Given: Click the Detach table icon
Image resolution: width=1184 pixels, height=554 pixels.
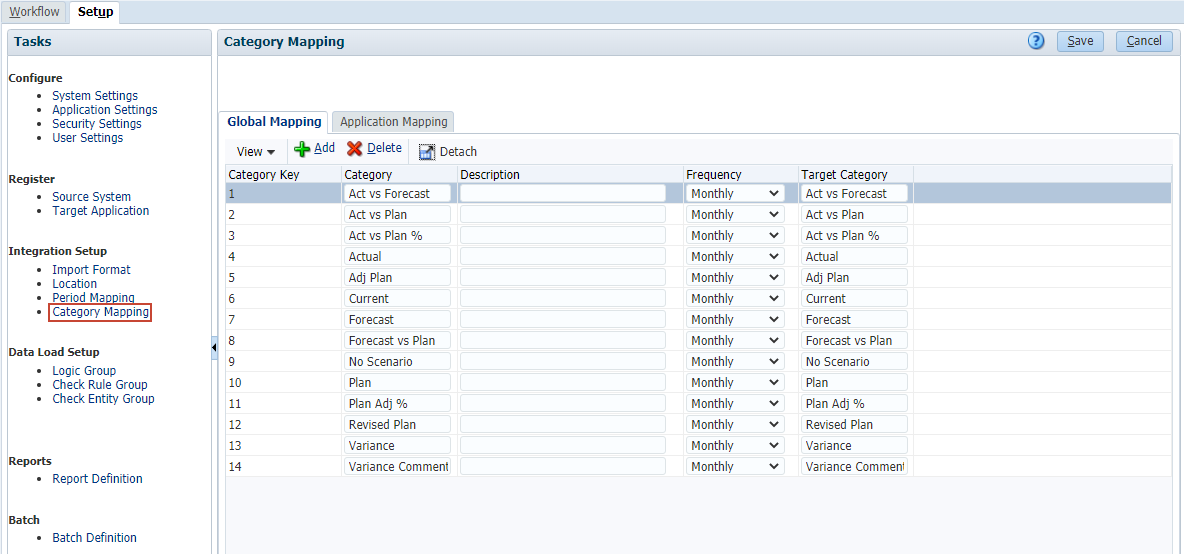Looking at the screenshot, I should tap(427, 152).
